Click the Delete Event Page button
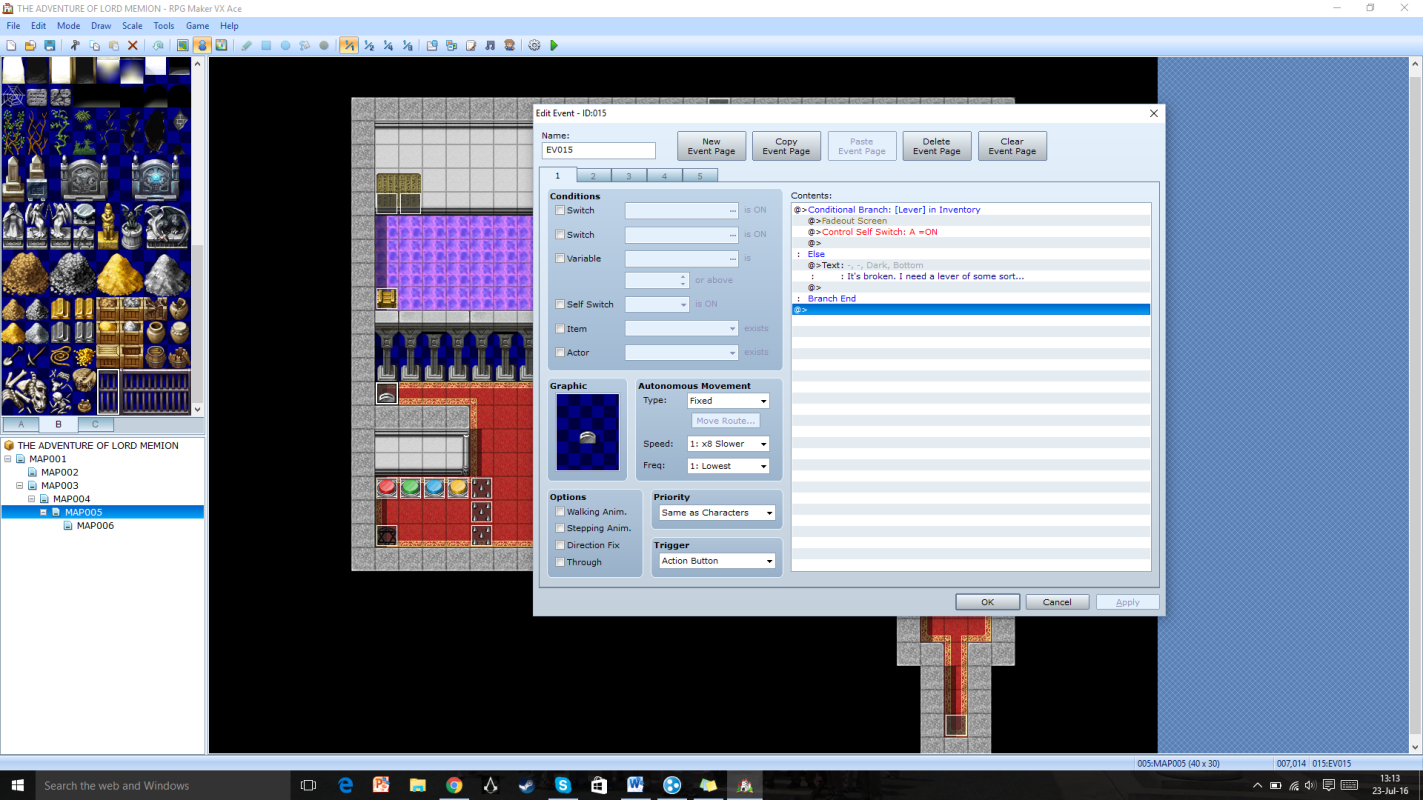 (937, 146)
